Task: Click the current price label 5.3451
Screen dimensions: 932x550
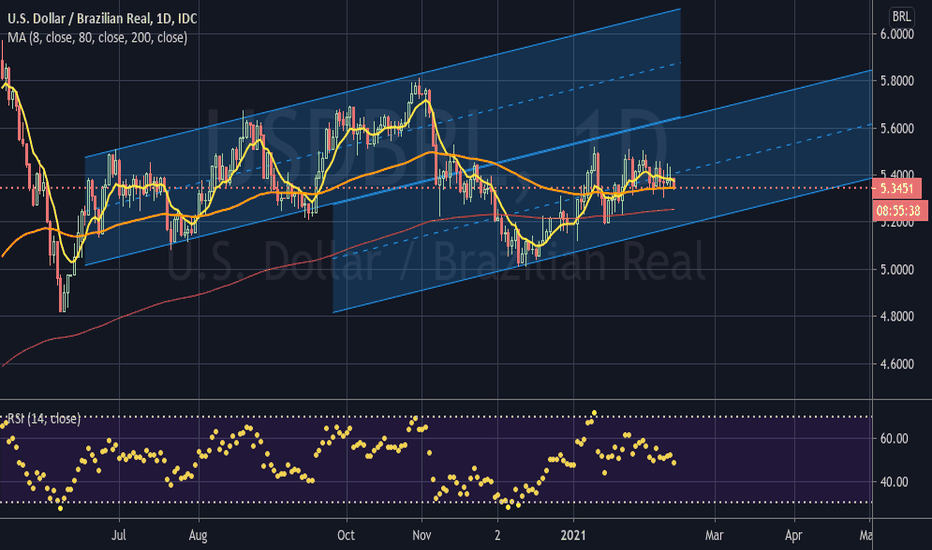Action: pos(896,189)
